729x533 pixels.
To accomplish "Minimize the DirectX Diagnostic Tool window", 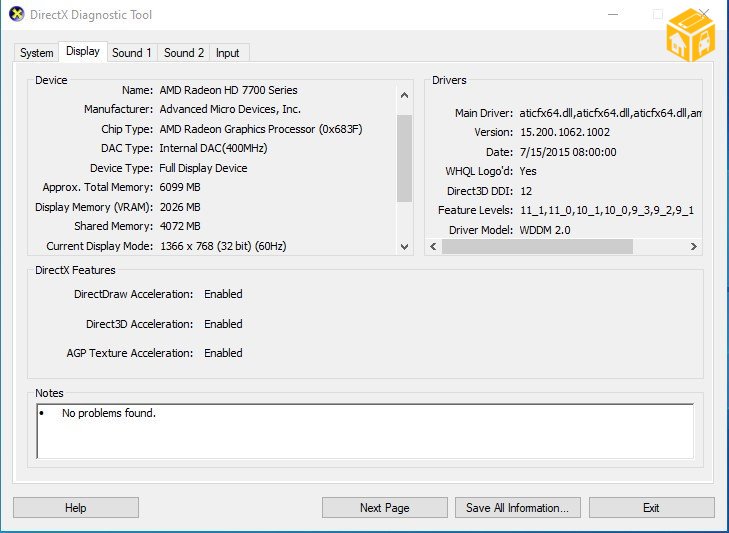I will (613, 14).
